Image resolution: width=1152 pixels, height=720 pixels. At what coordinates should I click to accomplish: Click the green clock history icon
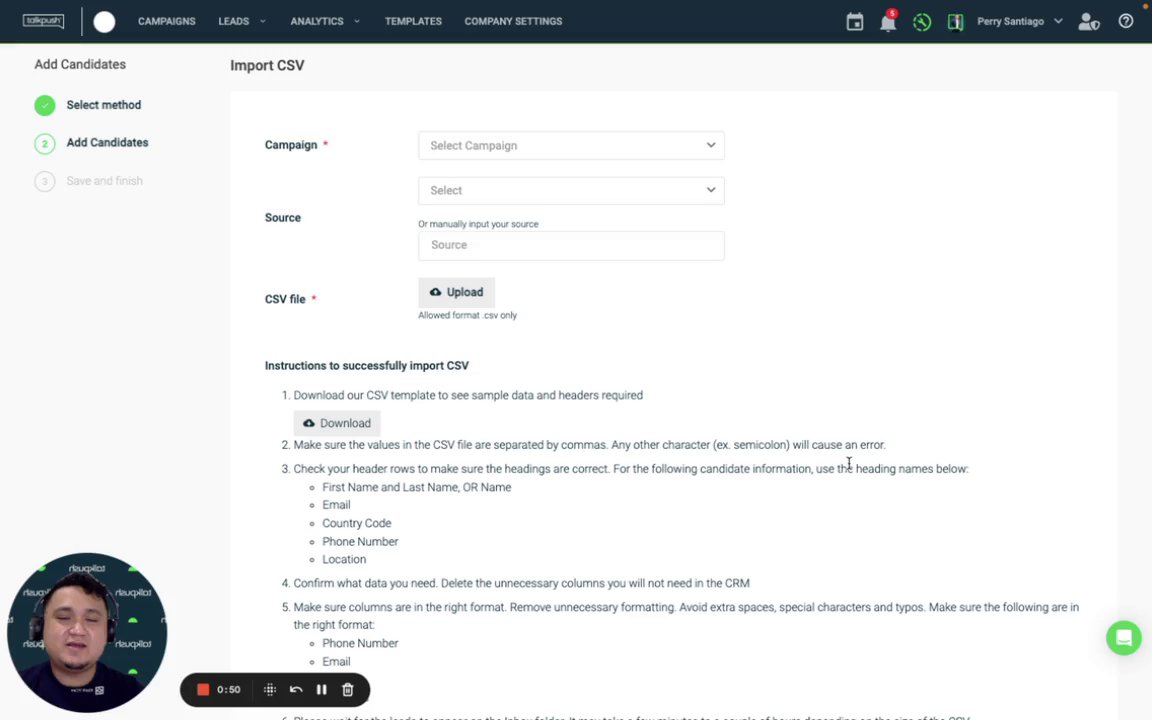pyautogui.click(x=922, y=22)
